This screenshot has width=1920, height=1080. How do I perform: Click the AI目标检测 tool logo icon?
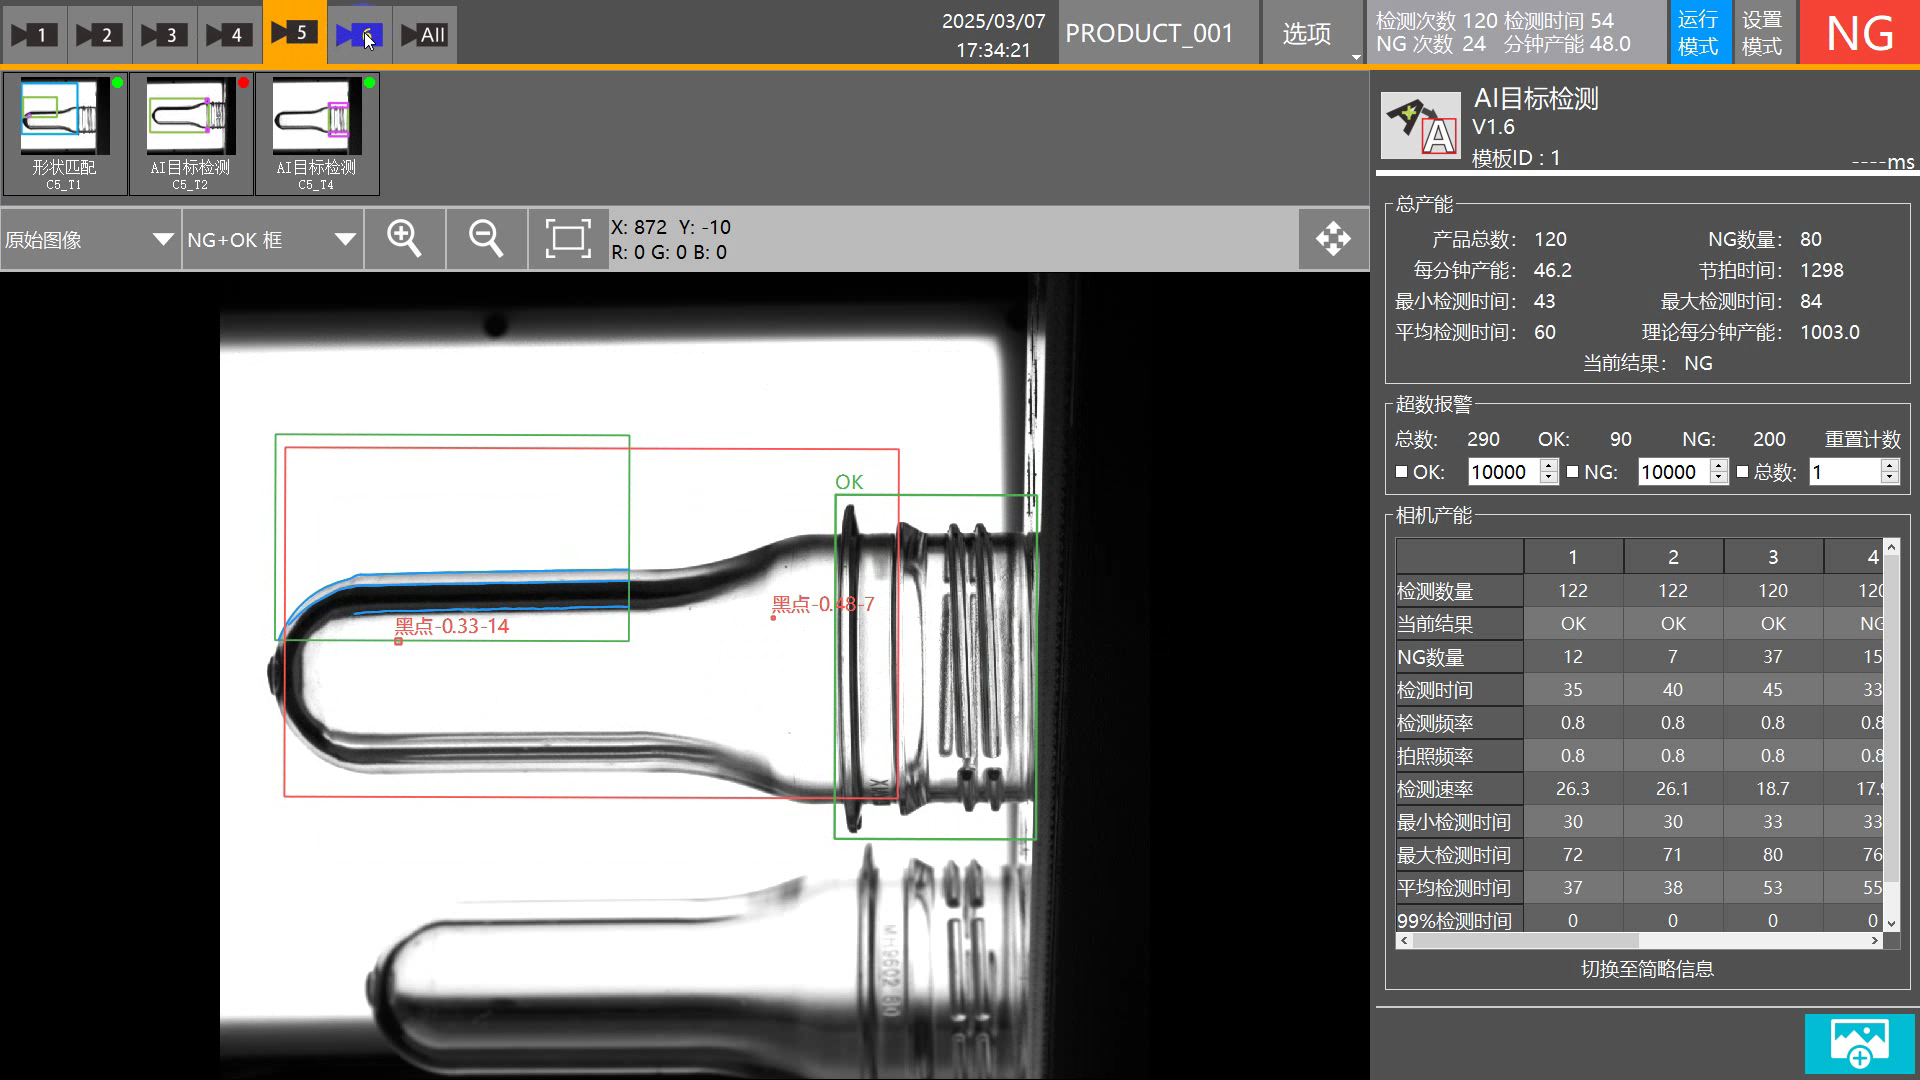point(1420,126)
